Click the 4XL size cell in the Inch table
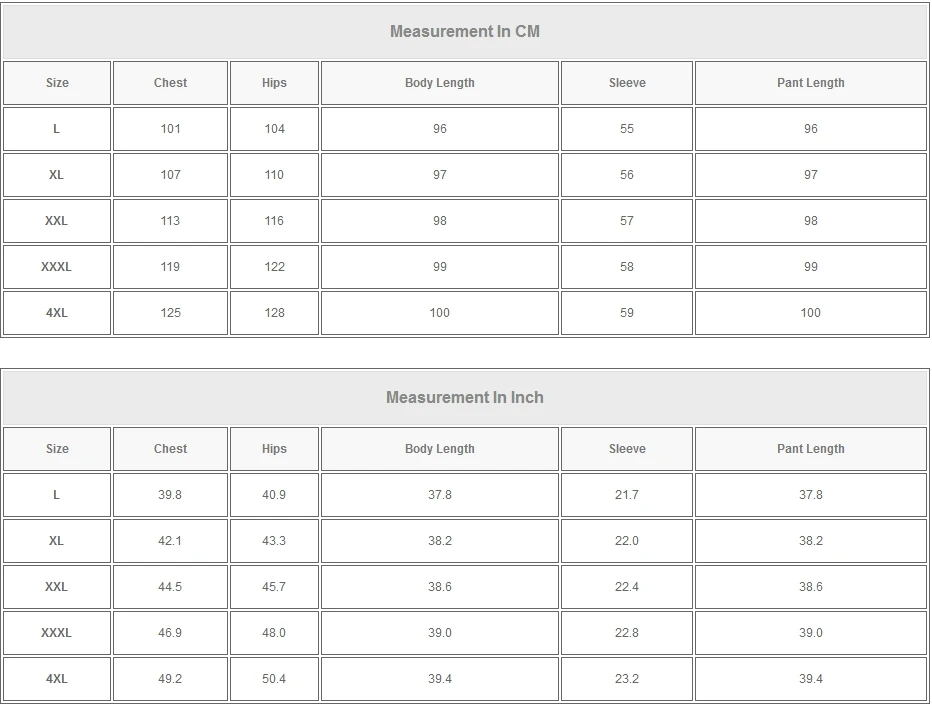 coord(56,679)
